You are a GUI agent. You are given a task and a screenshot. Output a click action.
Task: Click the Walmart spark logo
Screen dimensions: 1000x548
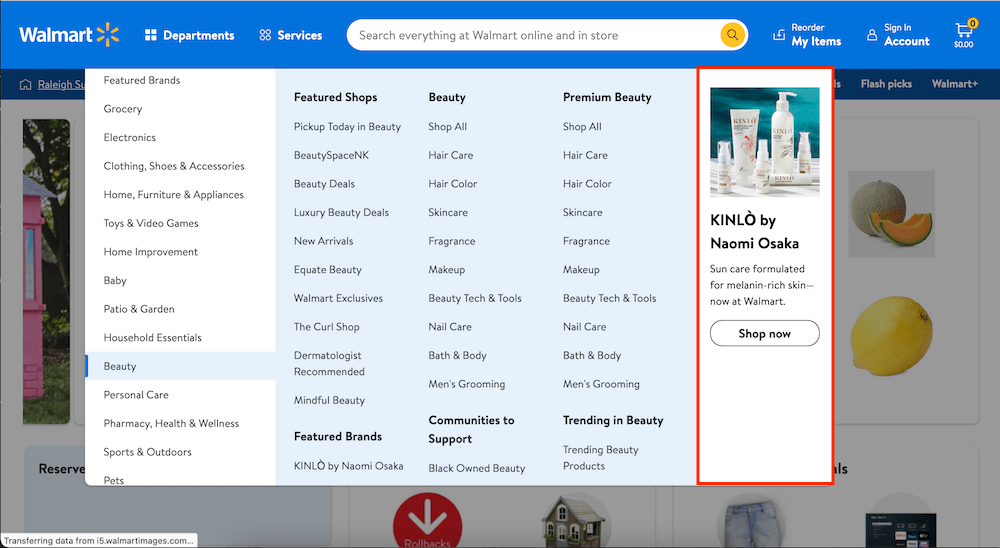coord(108,35)
